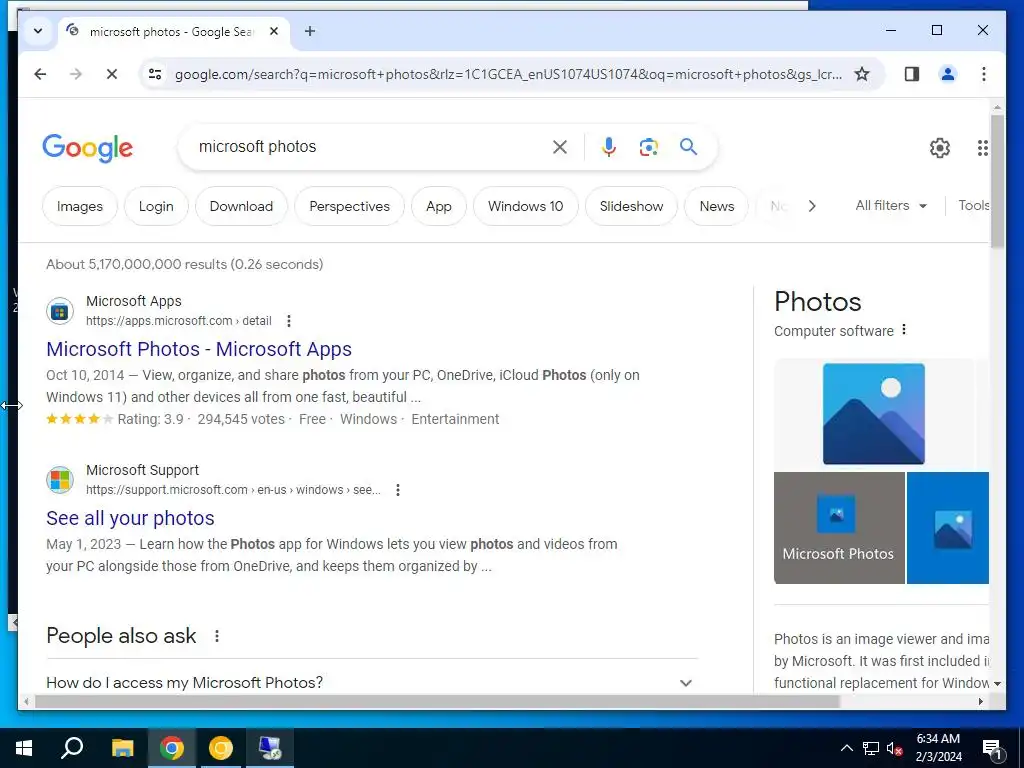Open Microsoft Photos - Microsoft Apps result
Screen dimensions: 1024x768
[x=199, y=349]
